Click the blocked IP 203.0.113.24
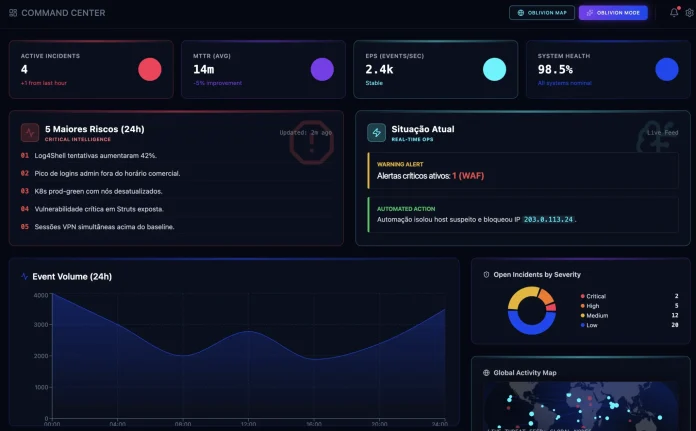 [548, 219]
